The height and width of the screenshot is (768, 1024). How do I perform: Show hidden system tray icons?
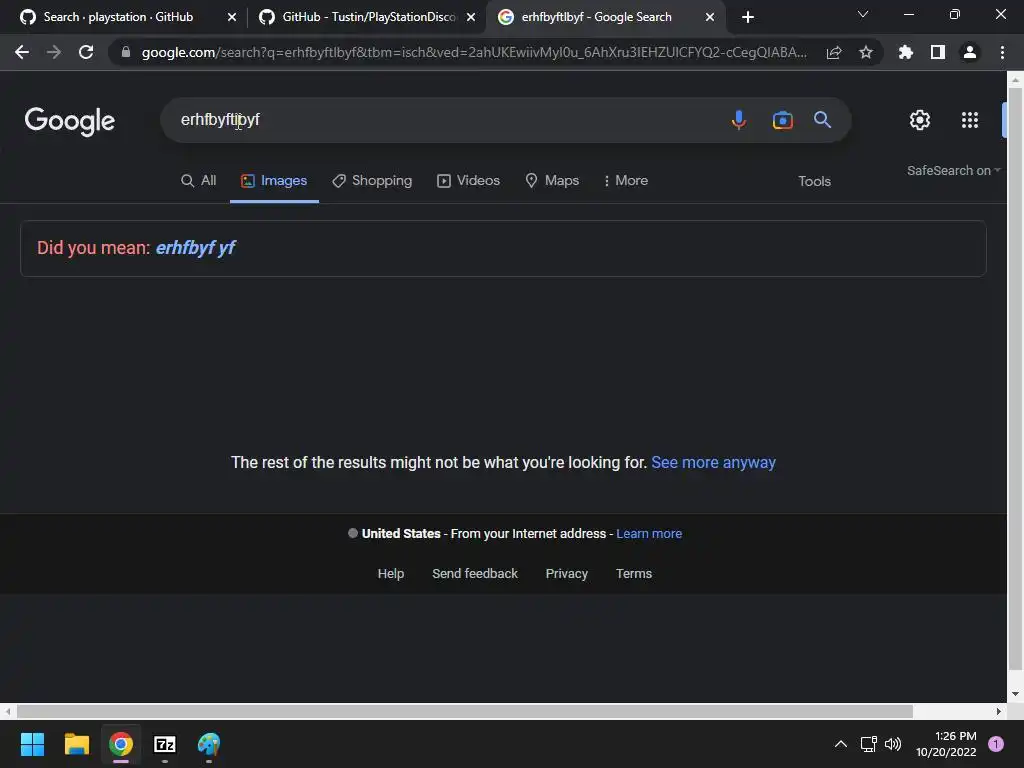pos(841,744)
